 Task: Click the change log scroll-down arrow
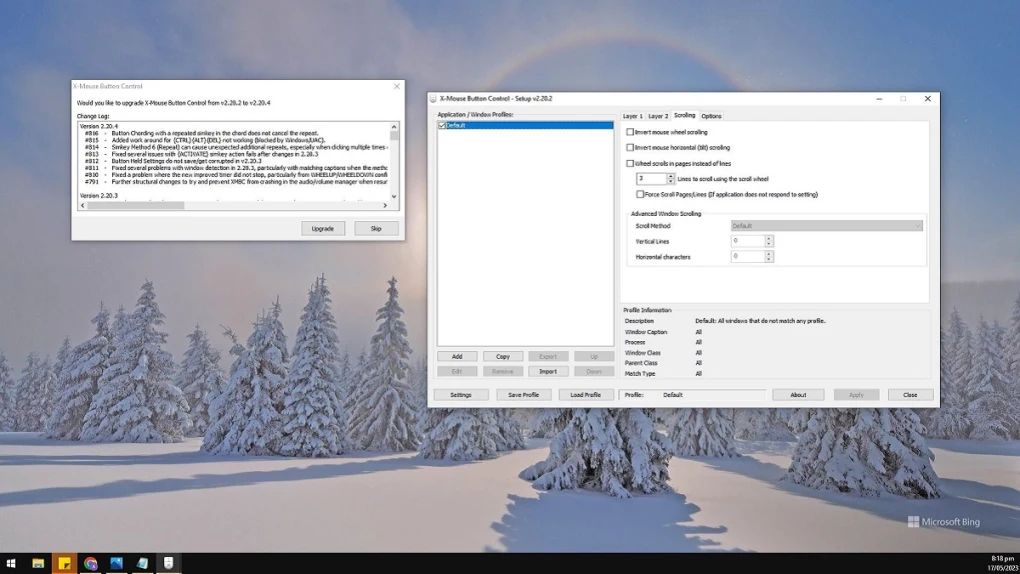click(394, 197)
